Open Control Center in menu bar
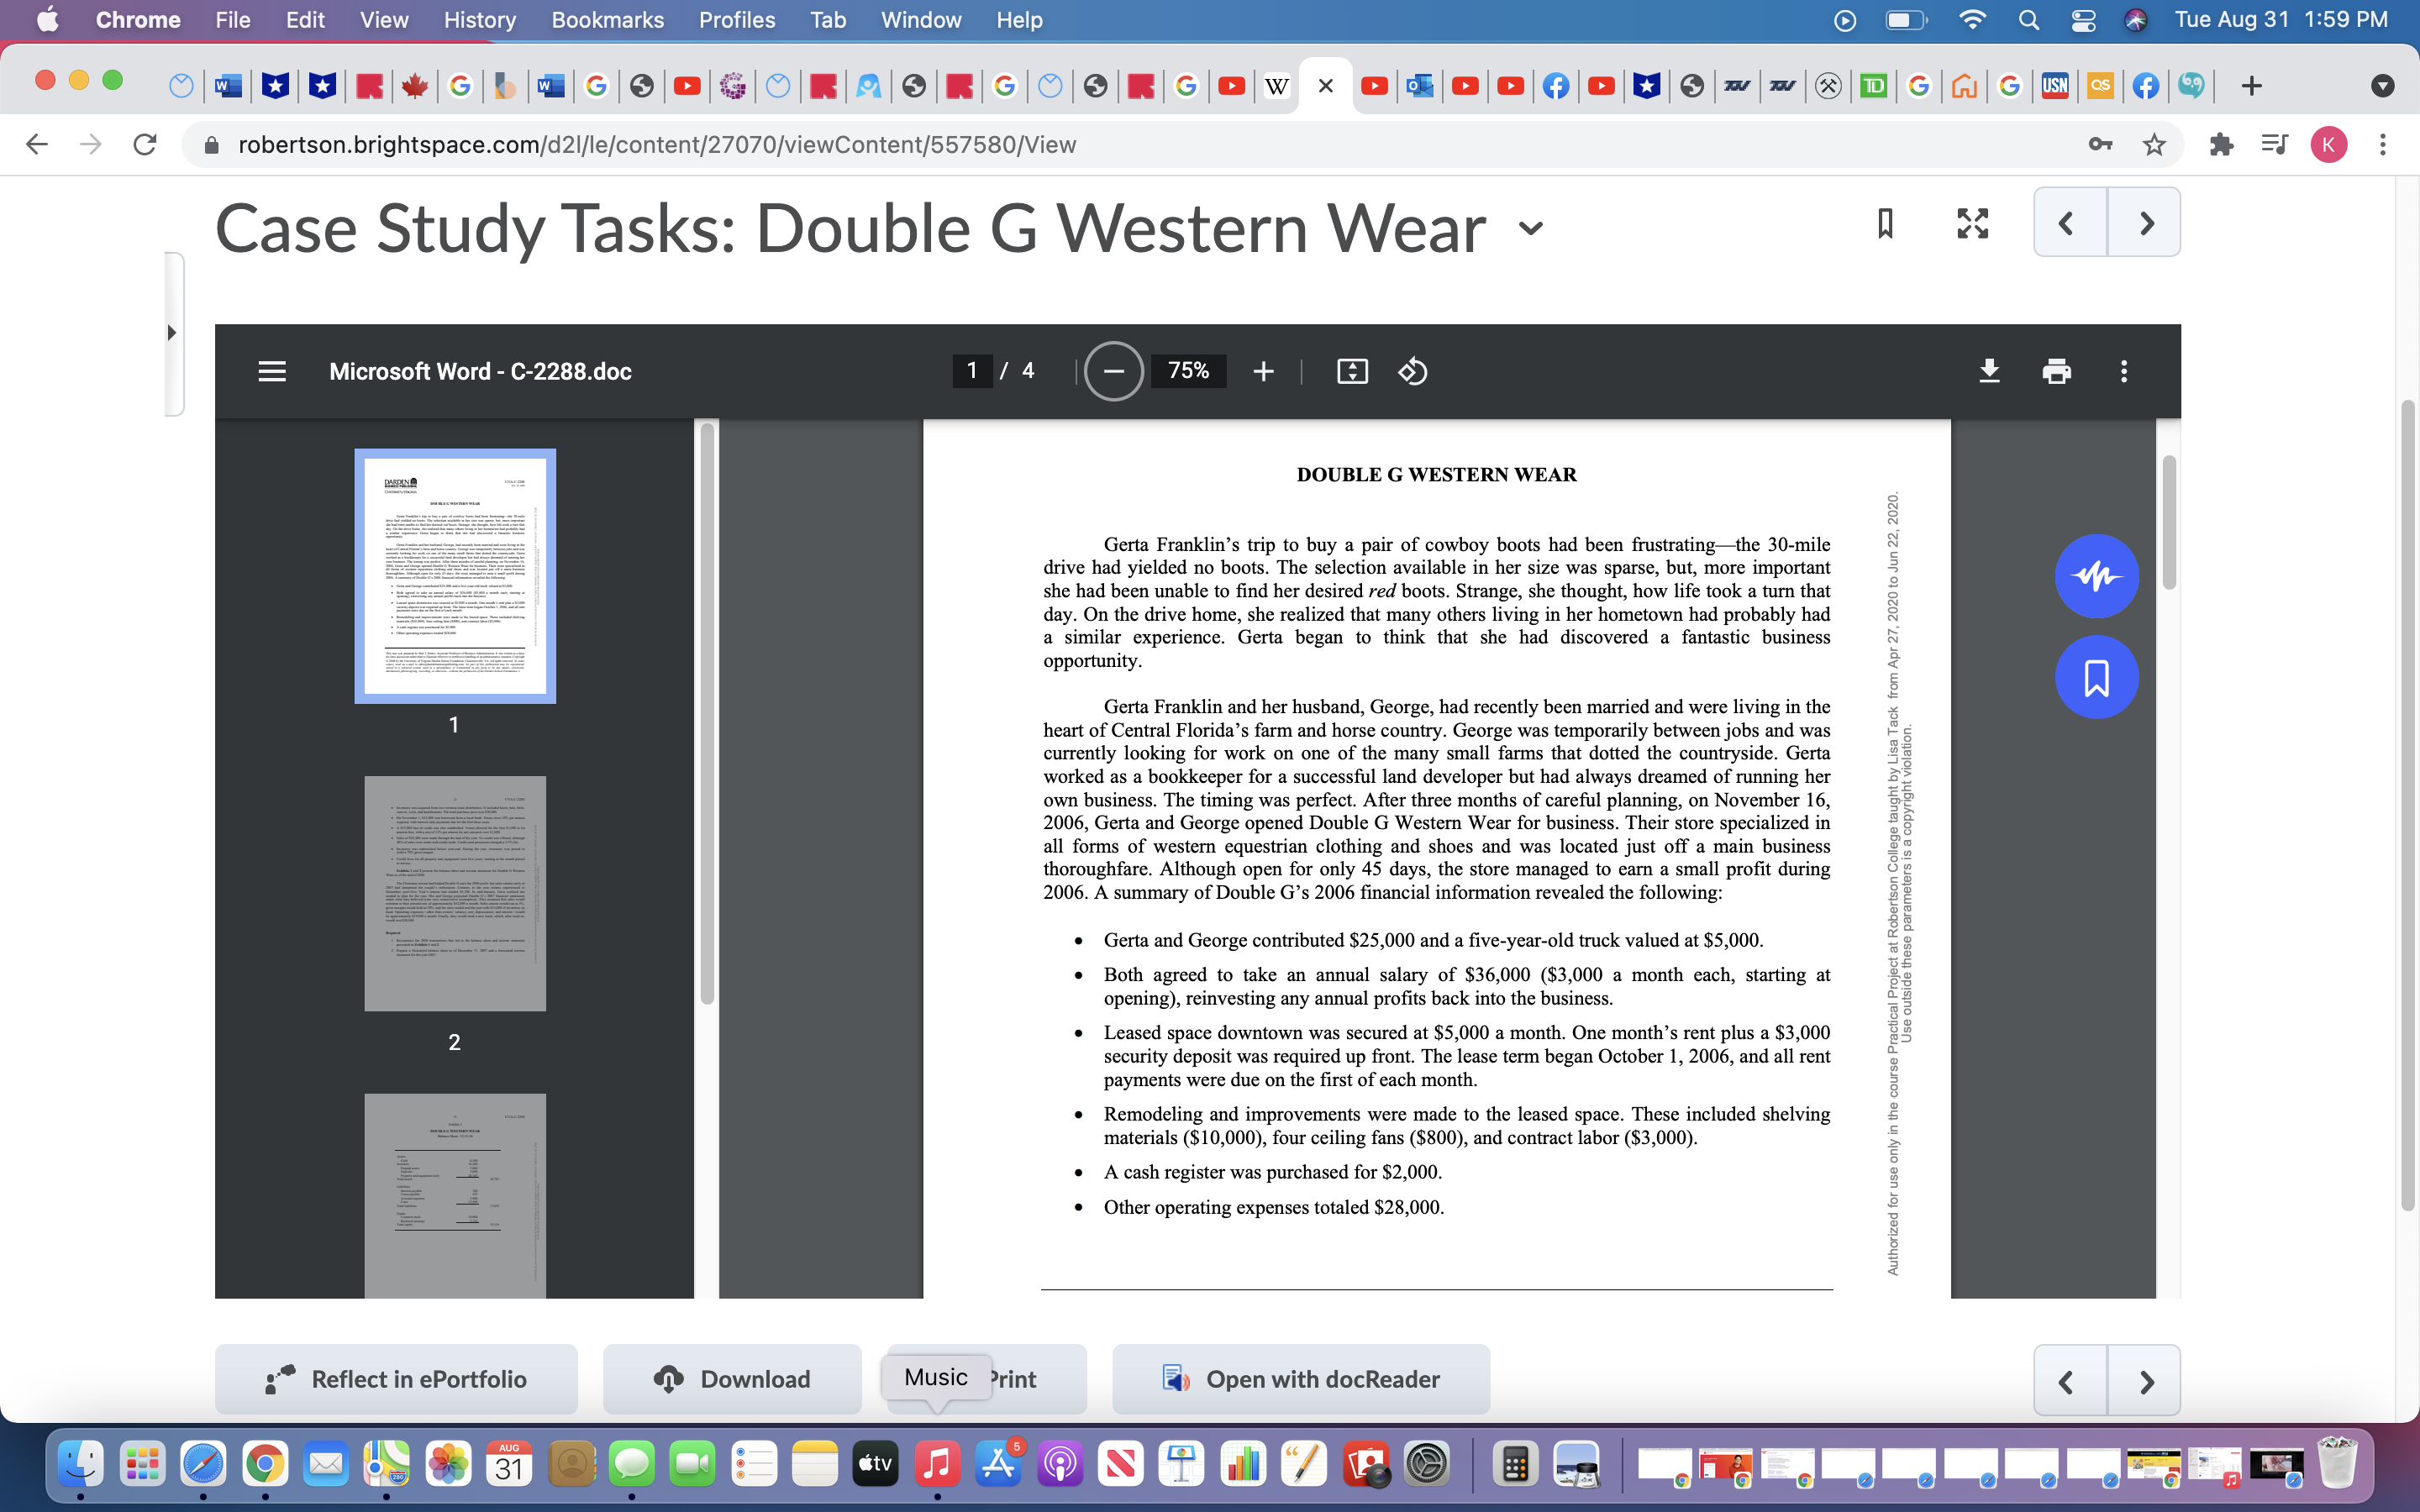 (x=2083, y=20)
